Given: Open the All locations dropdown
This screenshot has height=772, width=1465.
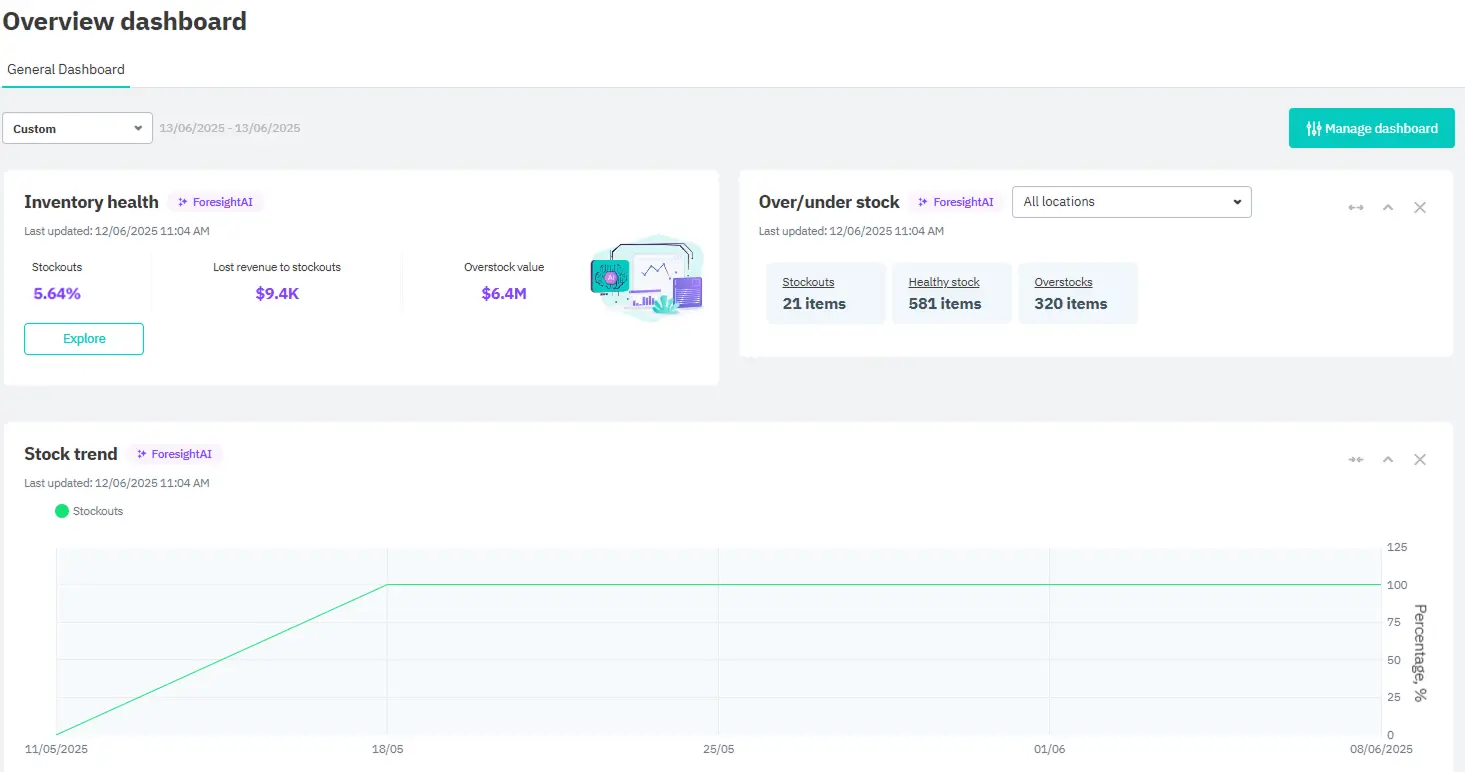Looking at the screenshot, I should (x=1131, y=201).
